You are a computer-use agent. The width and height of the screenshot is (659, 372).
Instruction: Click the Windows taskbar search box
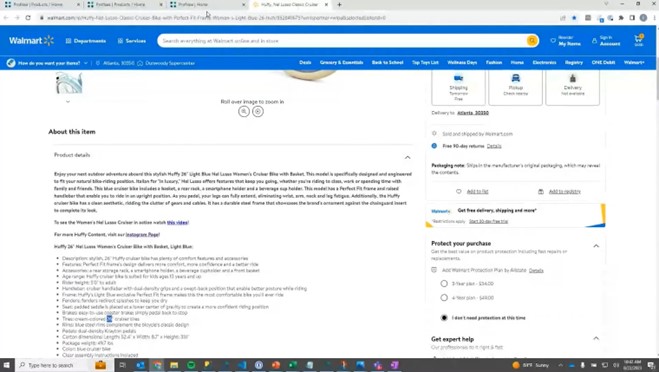[x=53, y=365]
